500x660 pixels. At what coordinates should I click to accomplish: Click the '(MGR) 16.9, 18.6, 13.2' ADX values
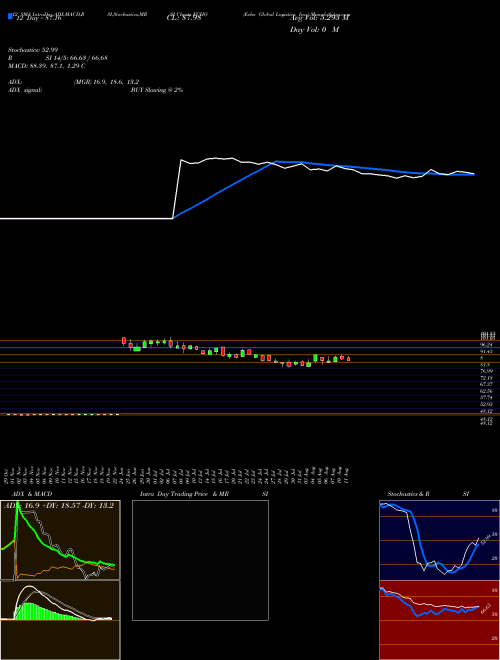coord(106,82)
